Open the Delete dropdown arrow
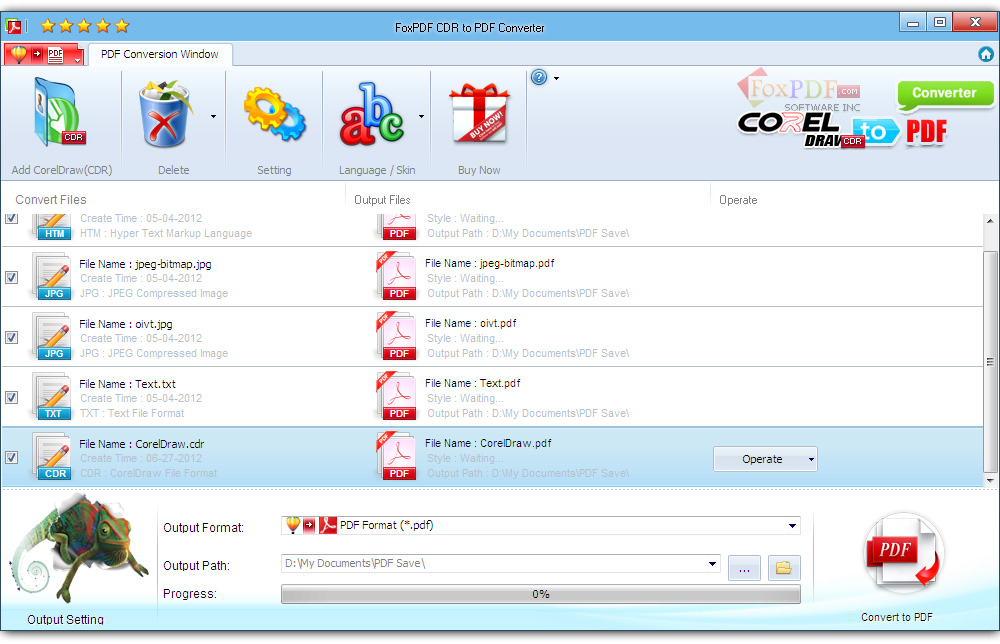The height and width of the screenshot is (644, 1000). pyautogui.click(x=213, y=117)
